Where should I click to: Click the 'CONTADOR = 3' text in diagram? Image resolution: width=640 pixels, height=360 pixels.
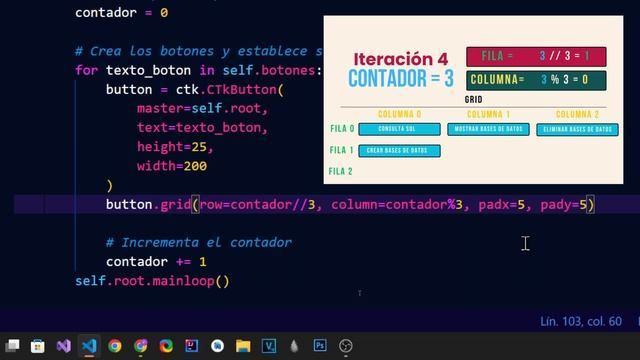(x=400, y=78)
